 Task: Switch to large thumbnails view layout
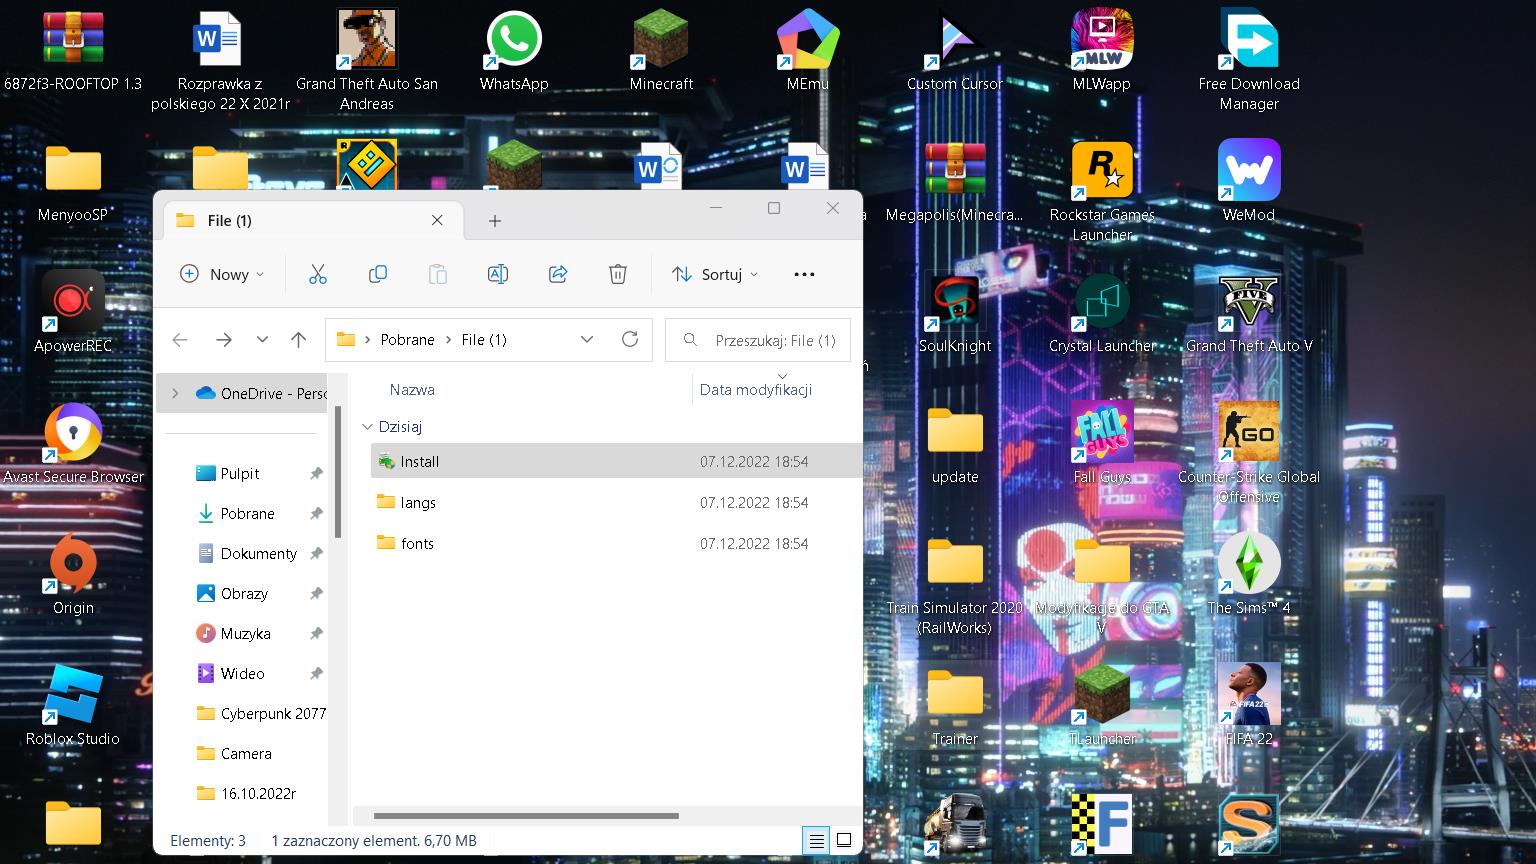(x=844, y=841)
